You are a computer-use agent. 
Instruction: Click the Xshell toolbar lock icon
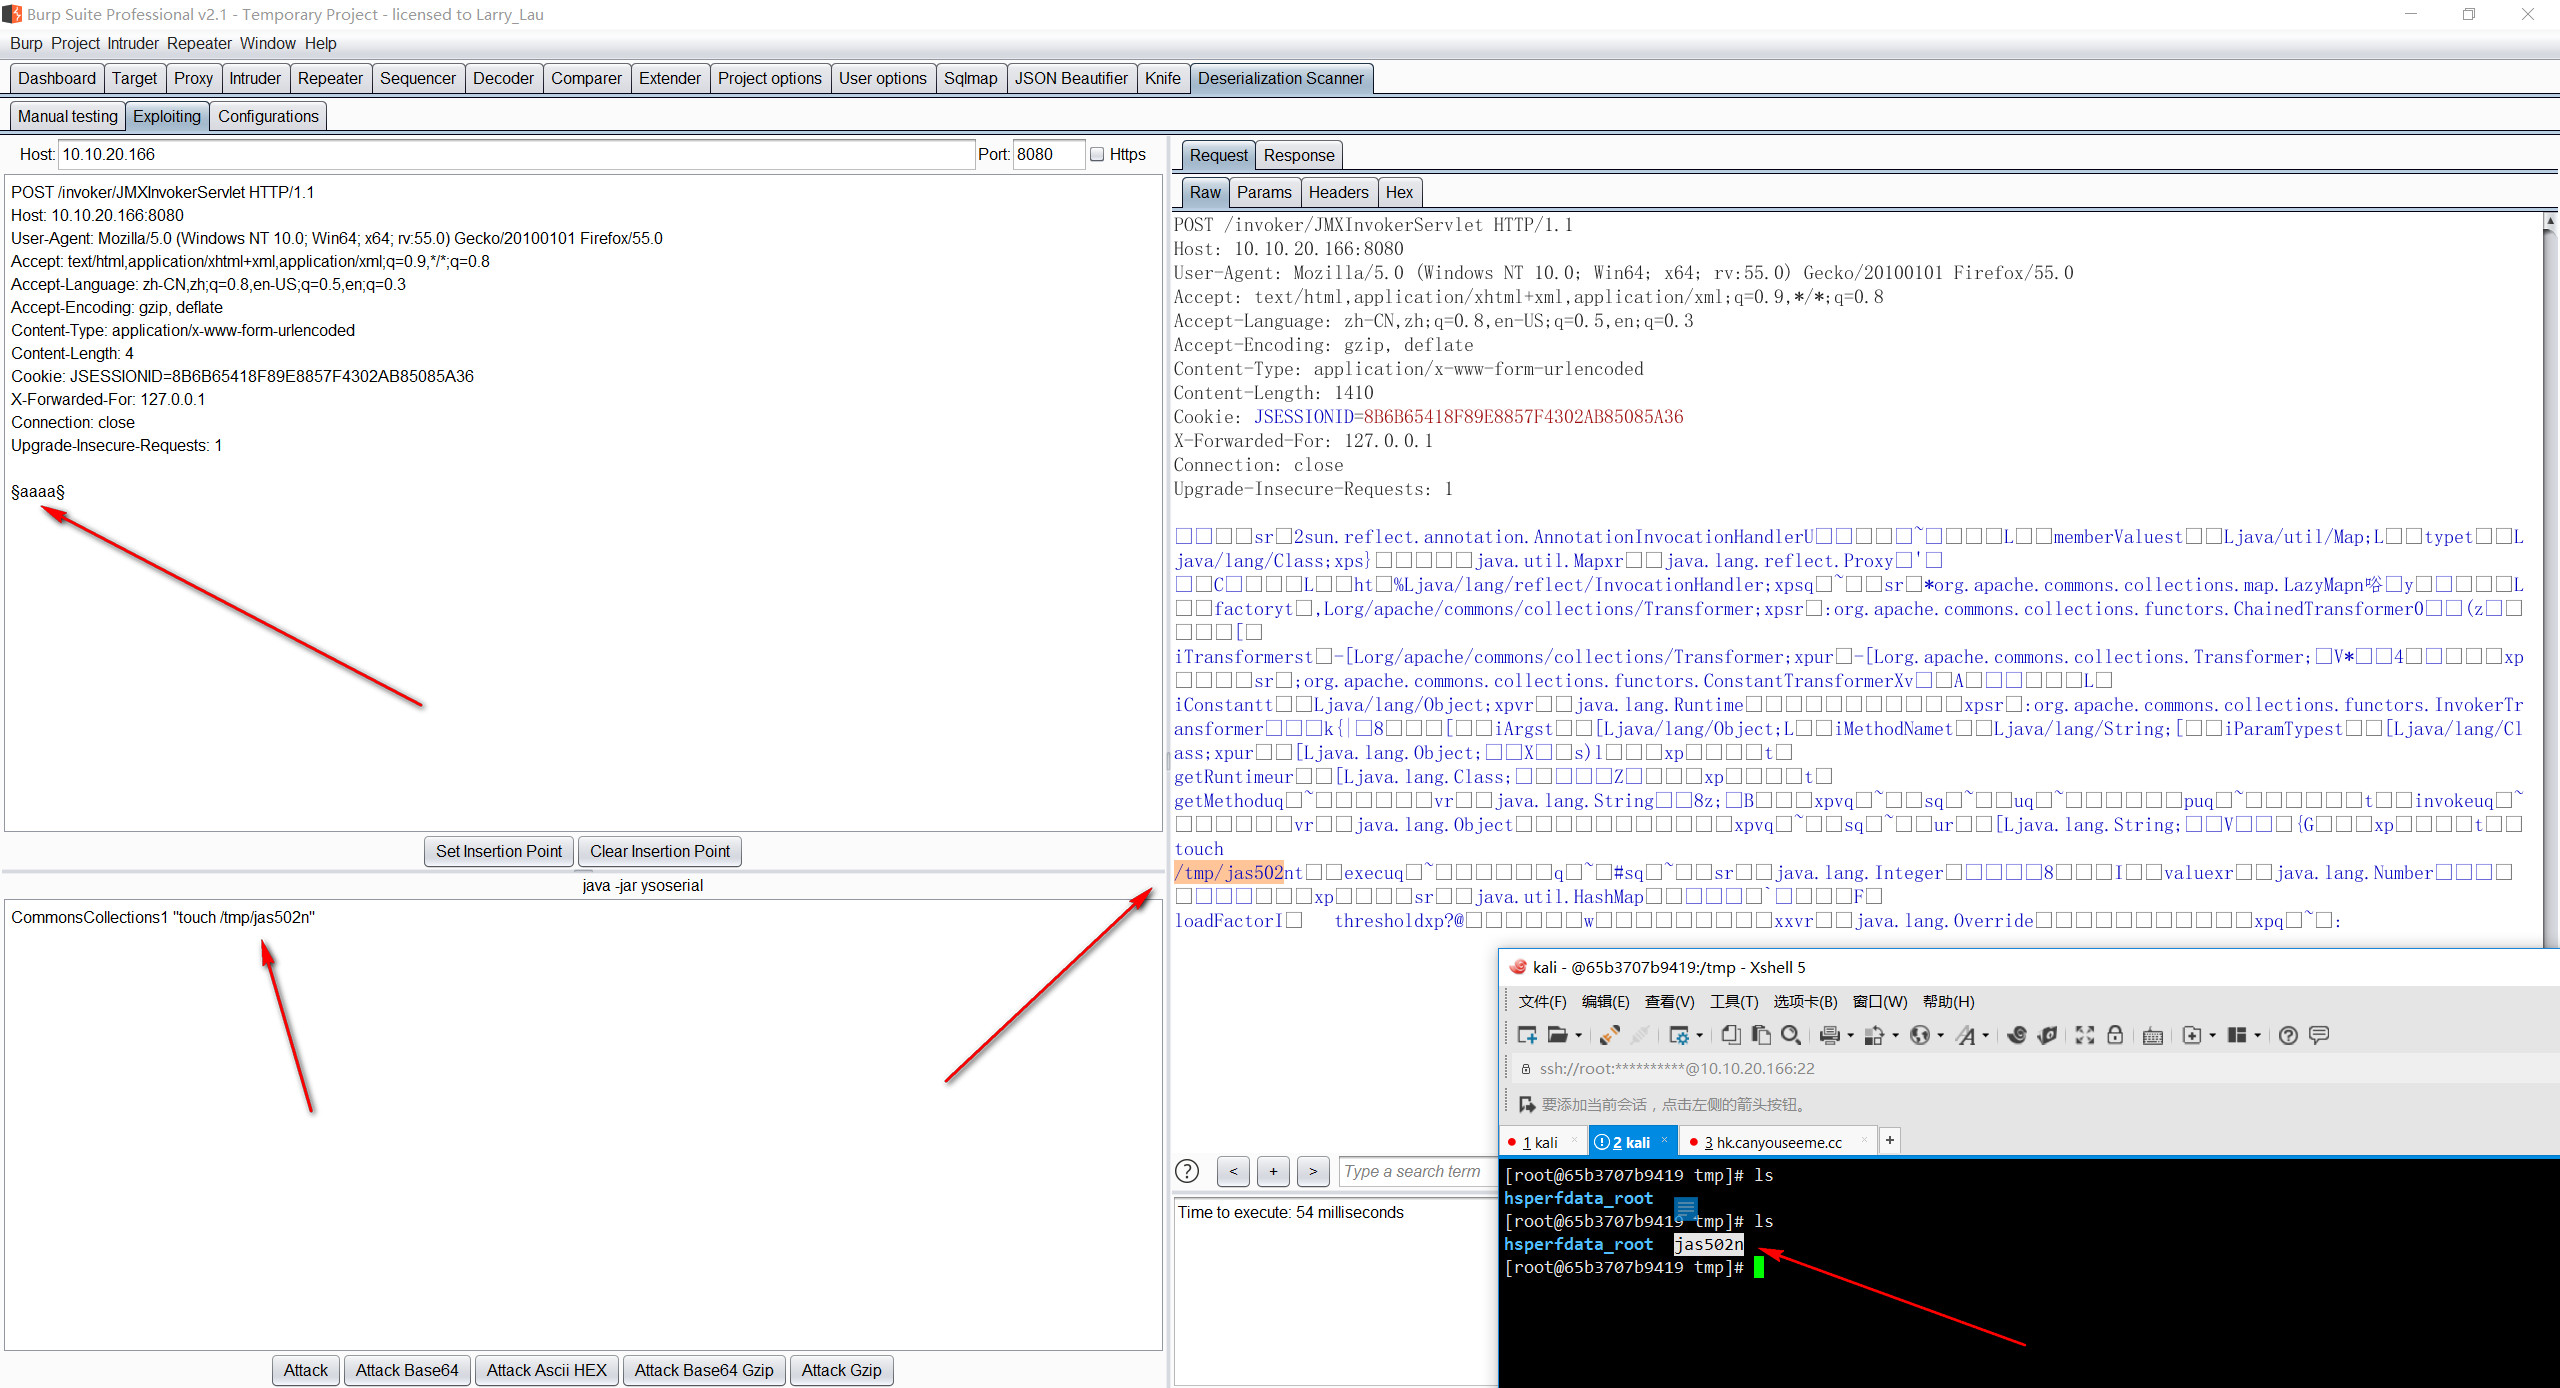click(x=2115, y=1035)
